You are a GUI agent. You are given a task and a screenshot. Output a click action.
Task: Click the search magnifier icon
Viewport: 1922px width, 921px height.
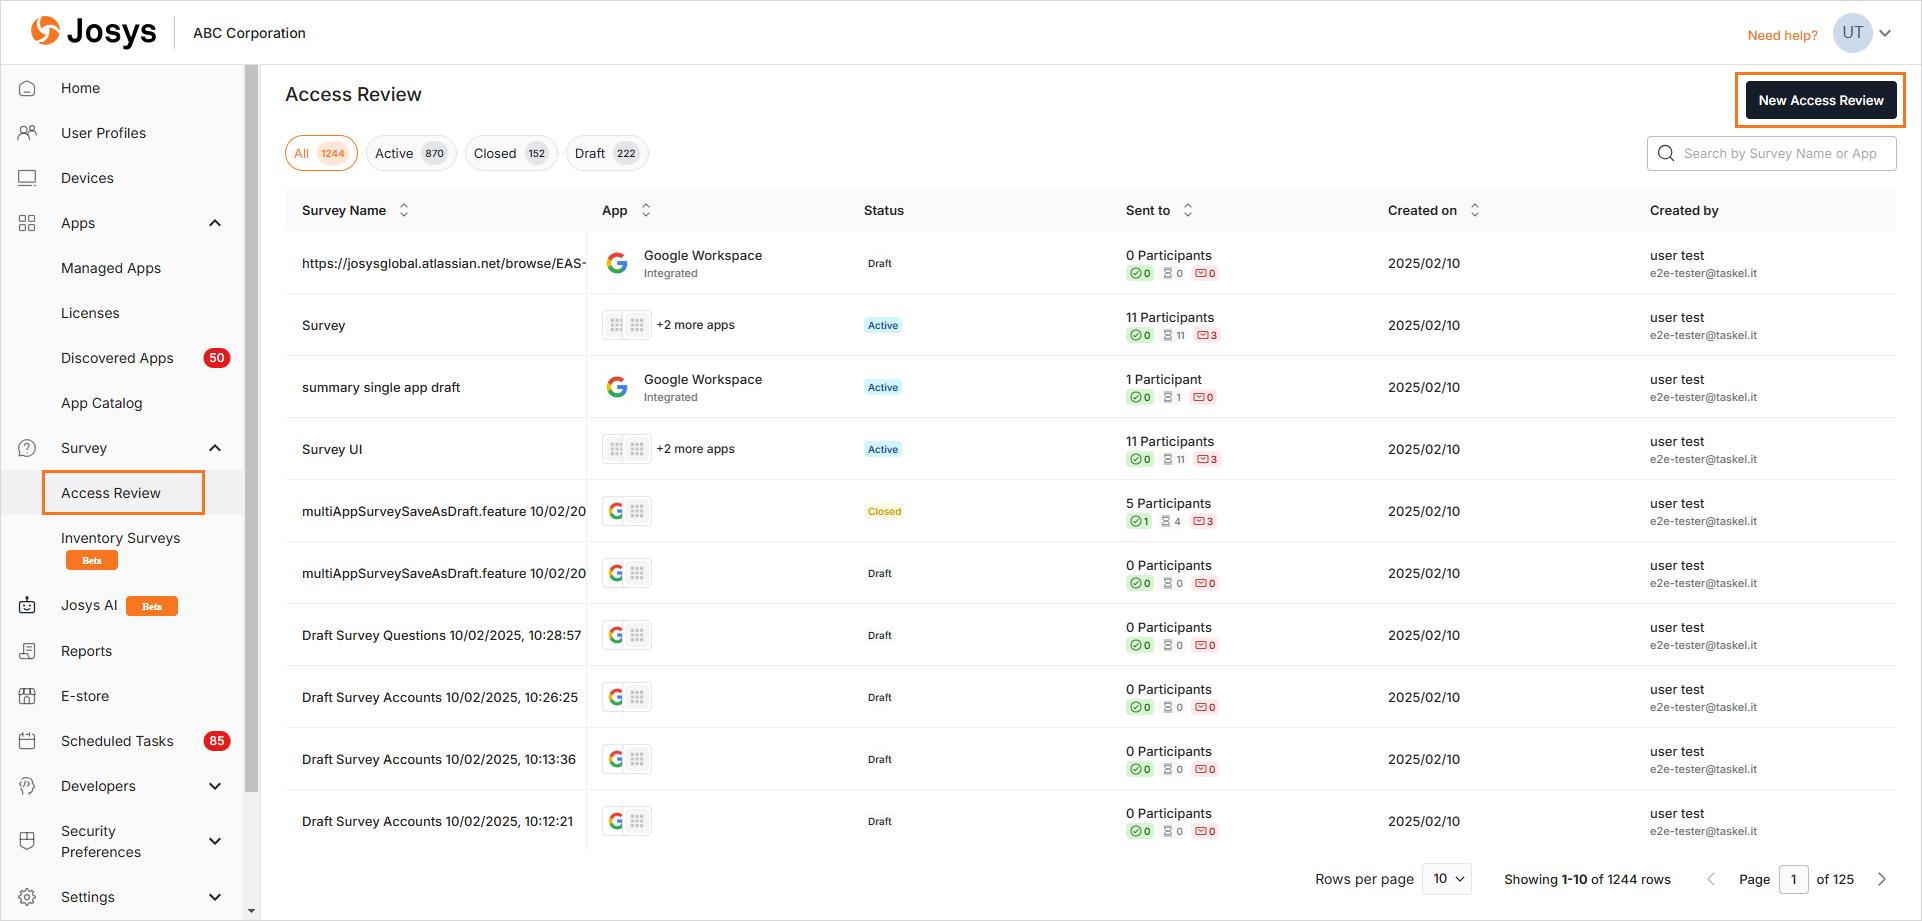pyautogui.click(x=1666, y=153)
